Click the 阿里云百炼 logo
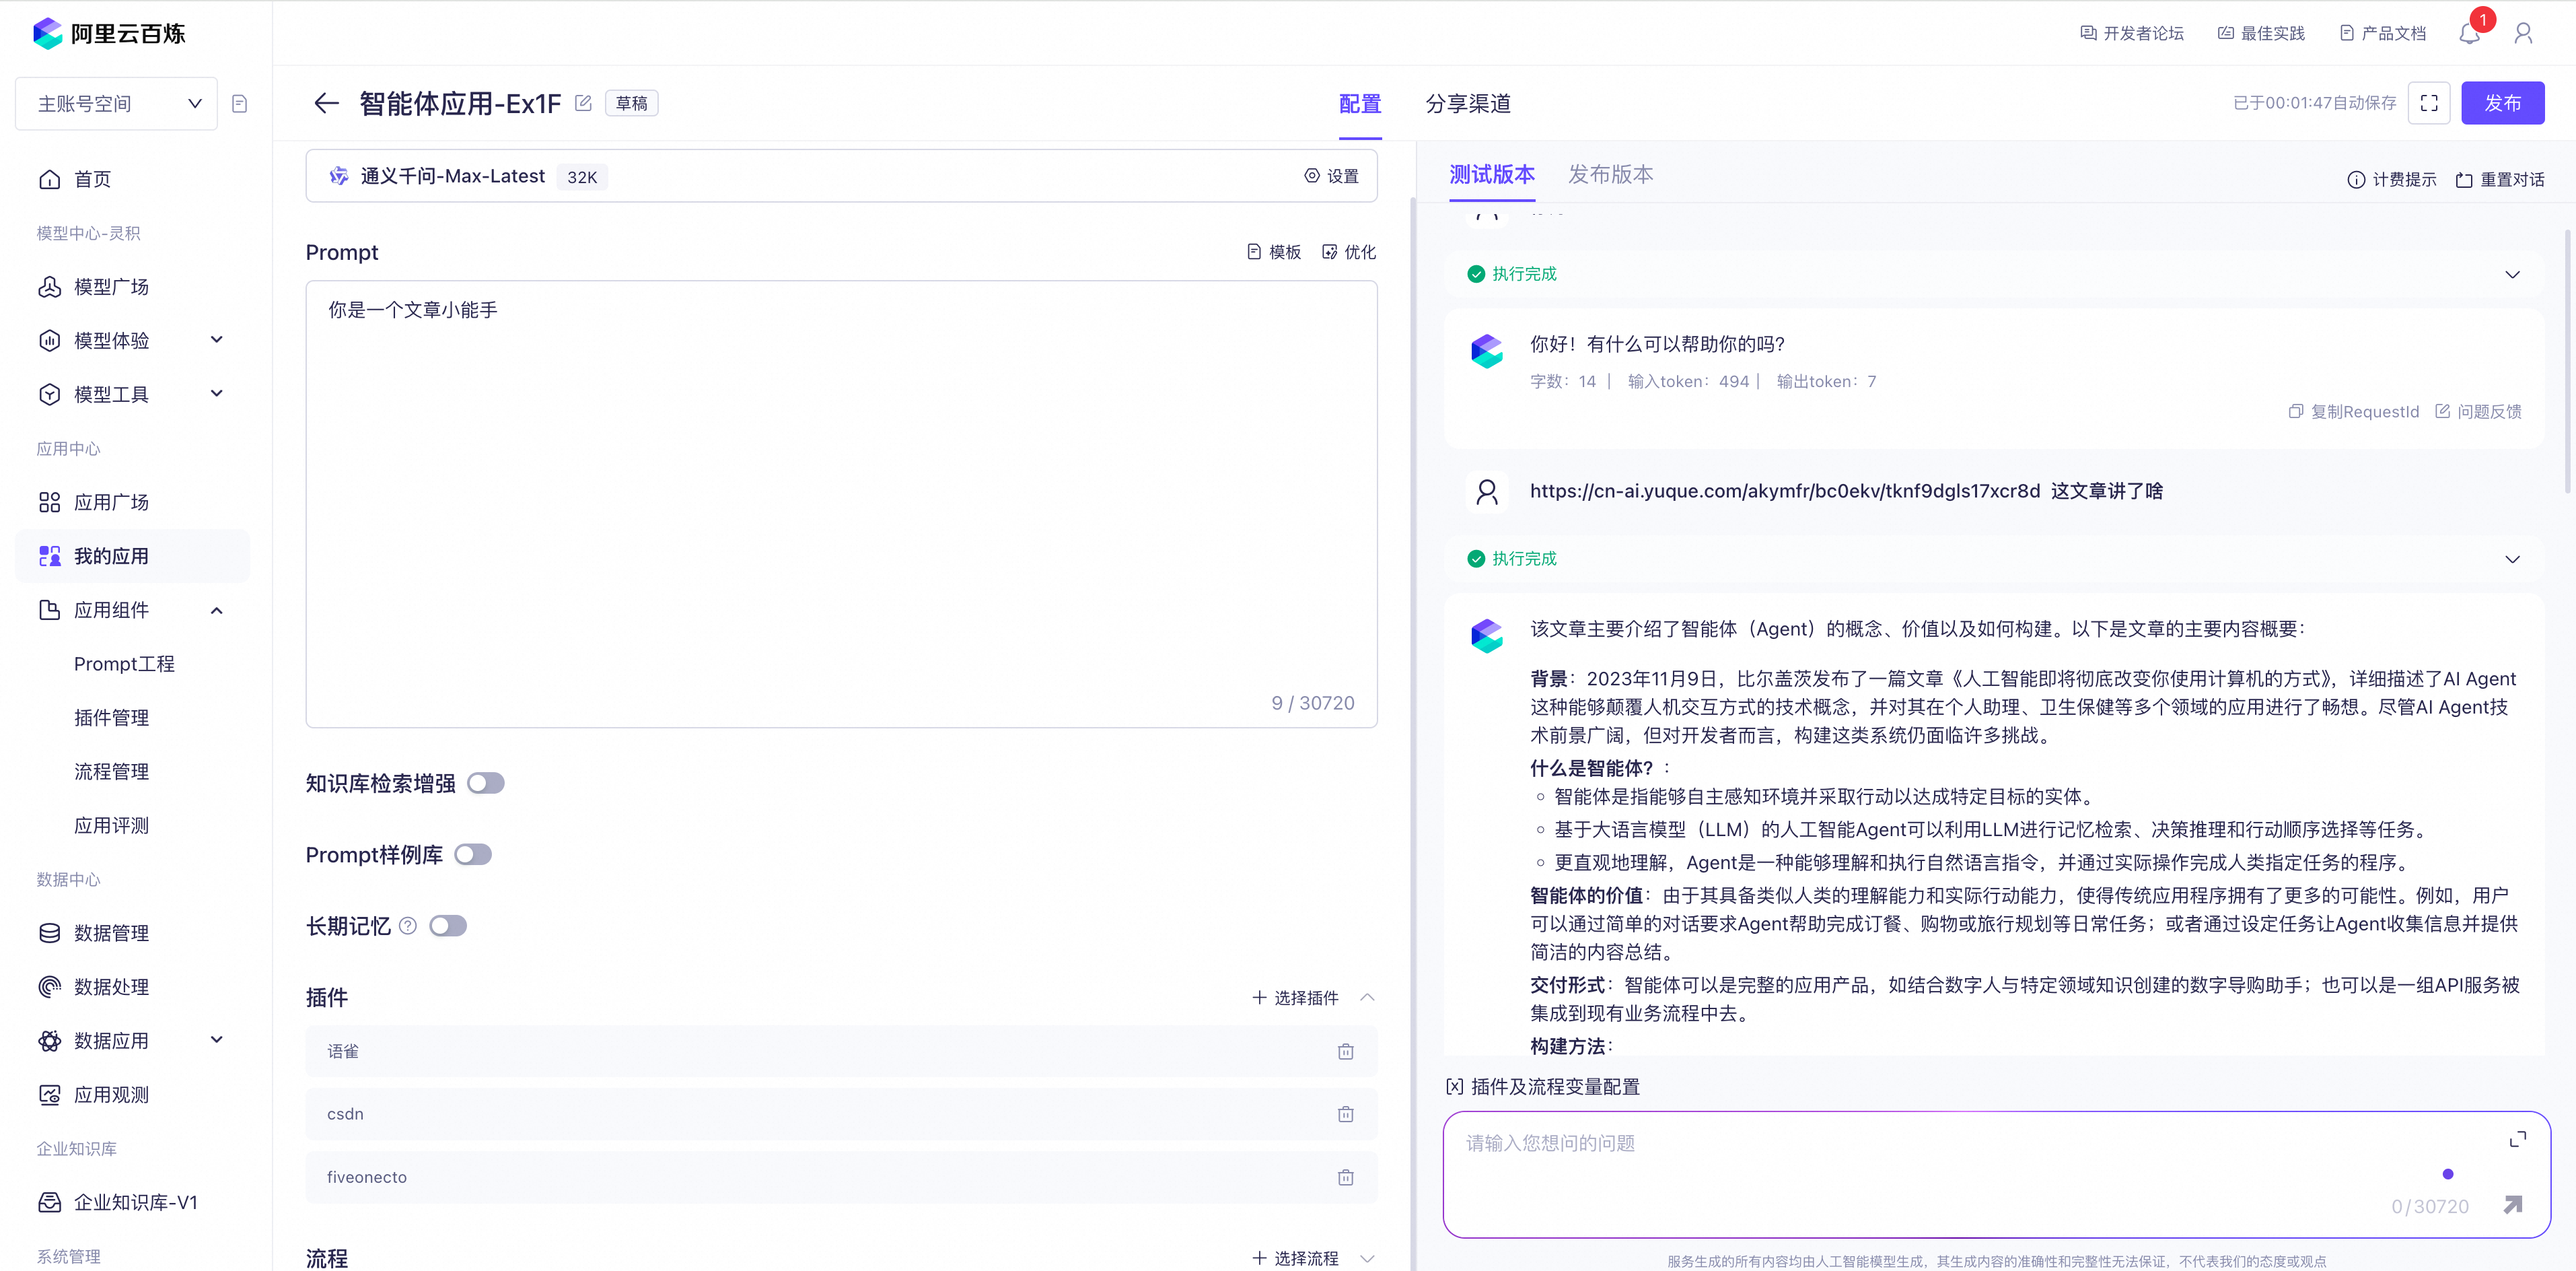Viewport: 2576px width, 1271px height. [109, 33]
